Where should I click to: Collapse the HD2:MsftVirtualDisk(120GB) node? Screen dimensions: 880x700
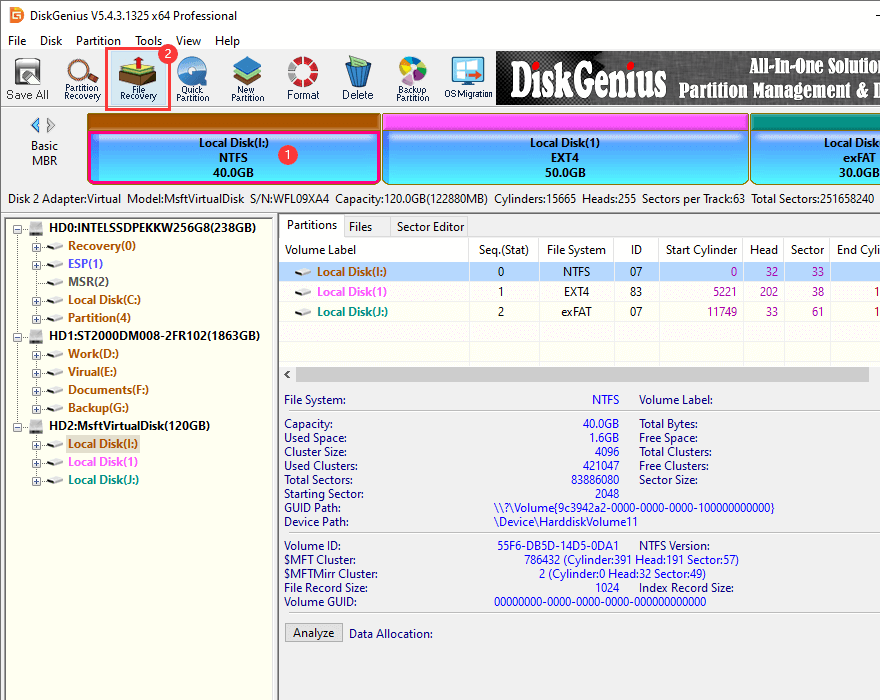pos(19,426)
